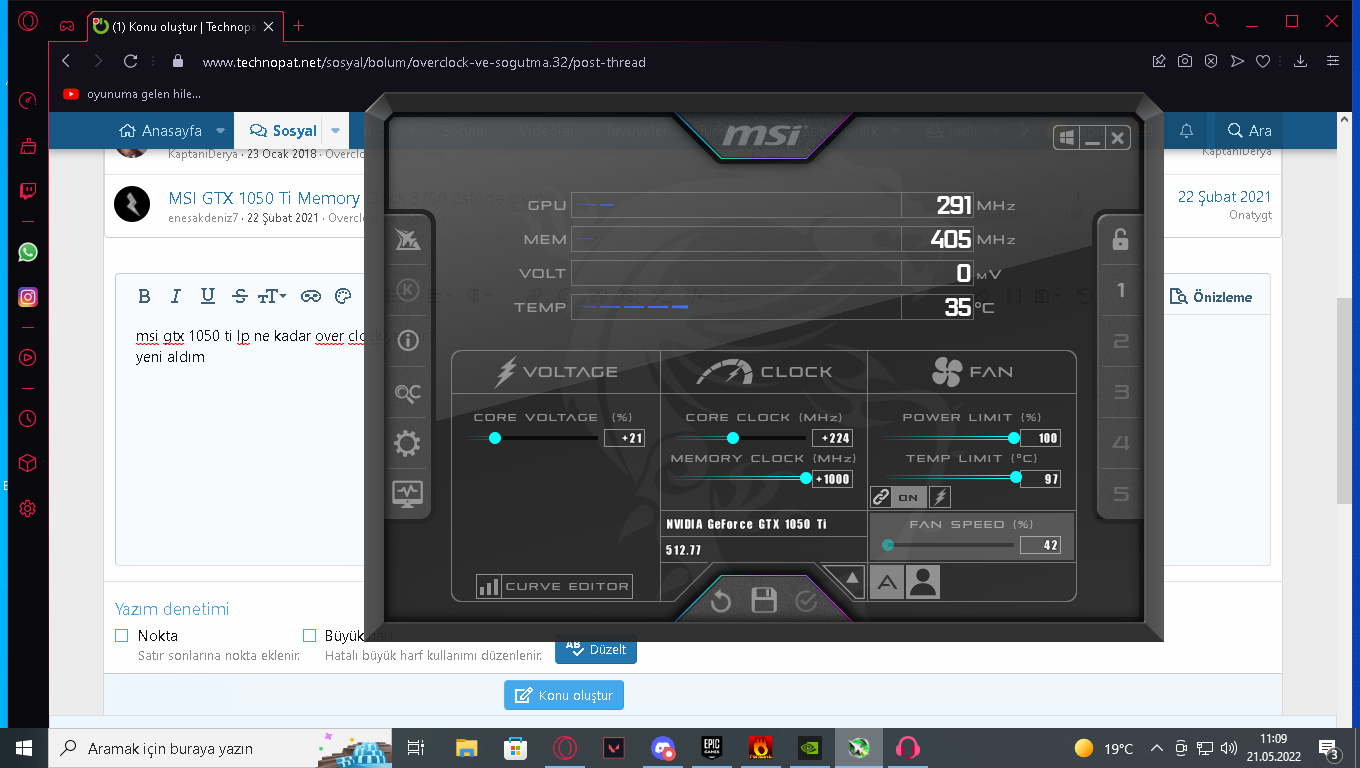Image resolution: width=1360 pixels, height=768 pixels.
Task: Open the font size dropdown in editor
Action: click(x=272, y=296)
